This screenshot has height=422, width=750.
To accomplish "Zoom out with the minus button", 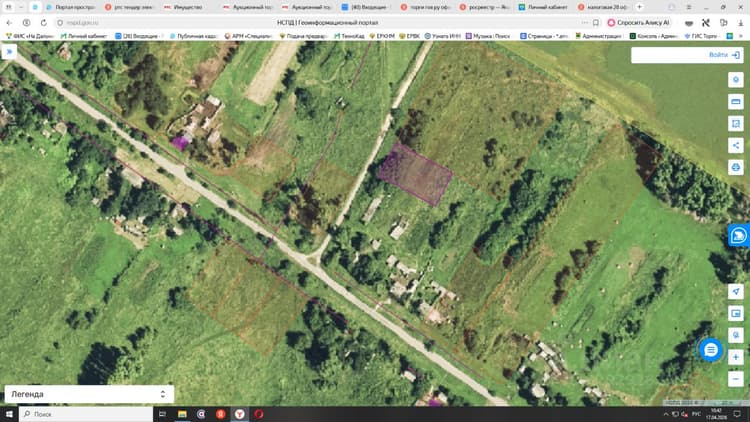I will 736,379.
